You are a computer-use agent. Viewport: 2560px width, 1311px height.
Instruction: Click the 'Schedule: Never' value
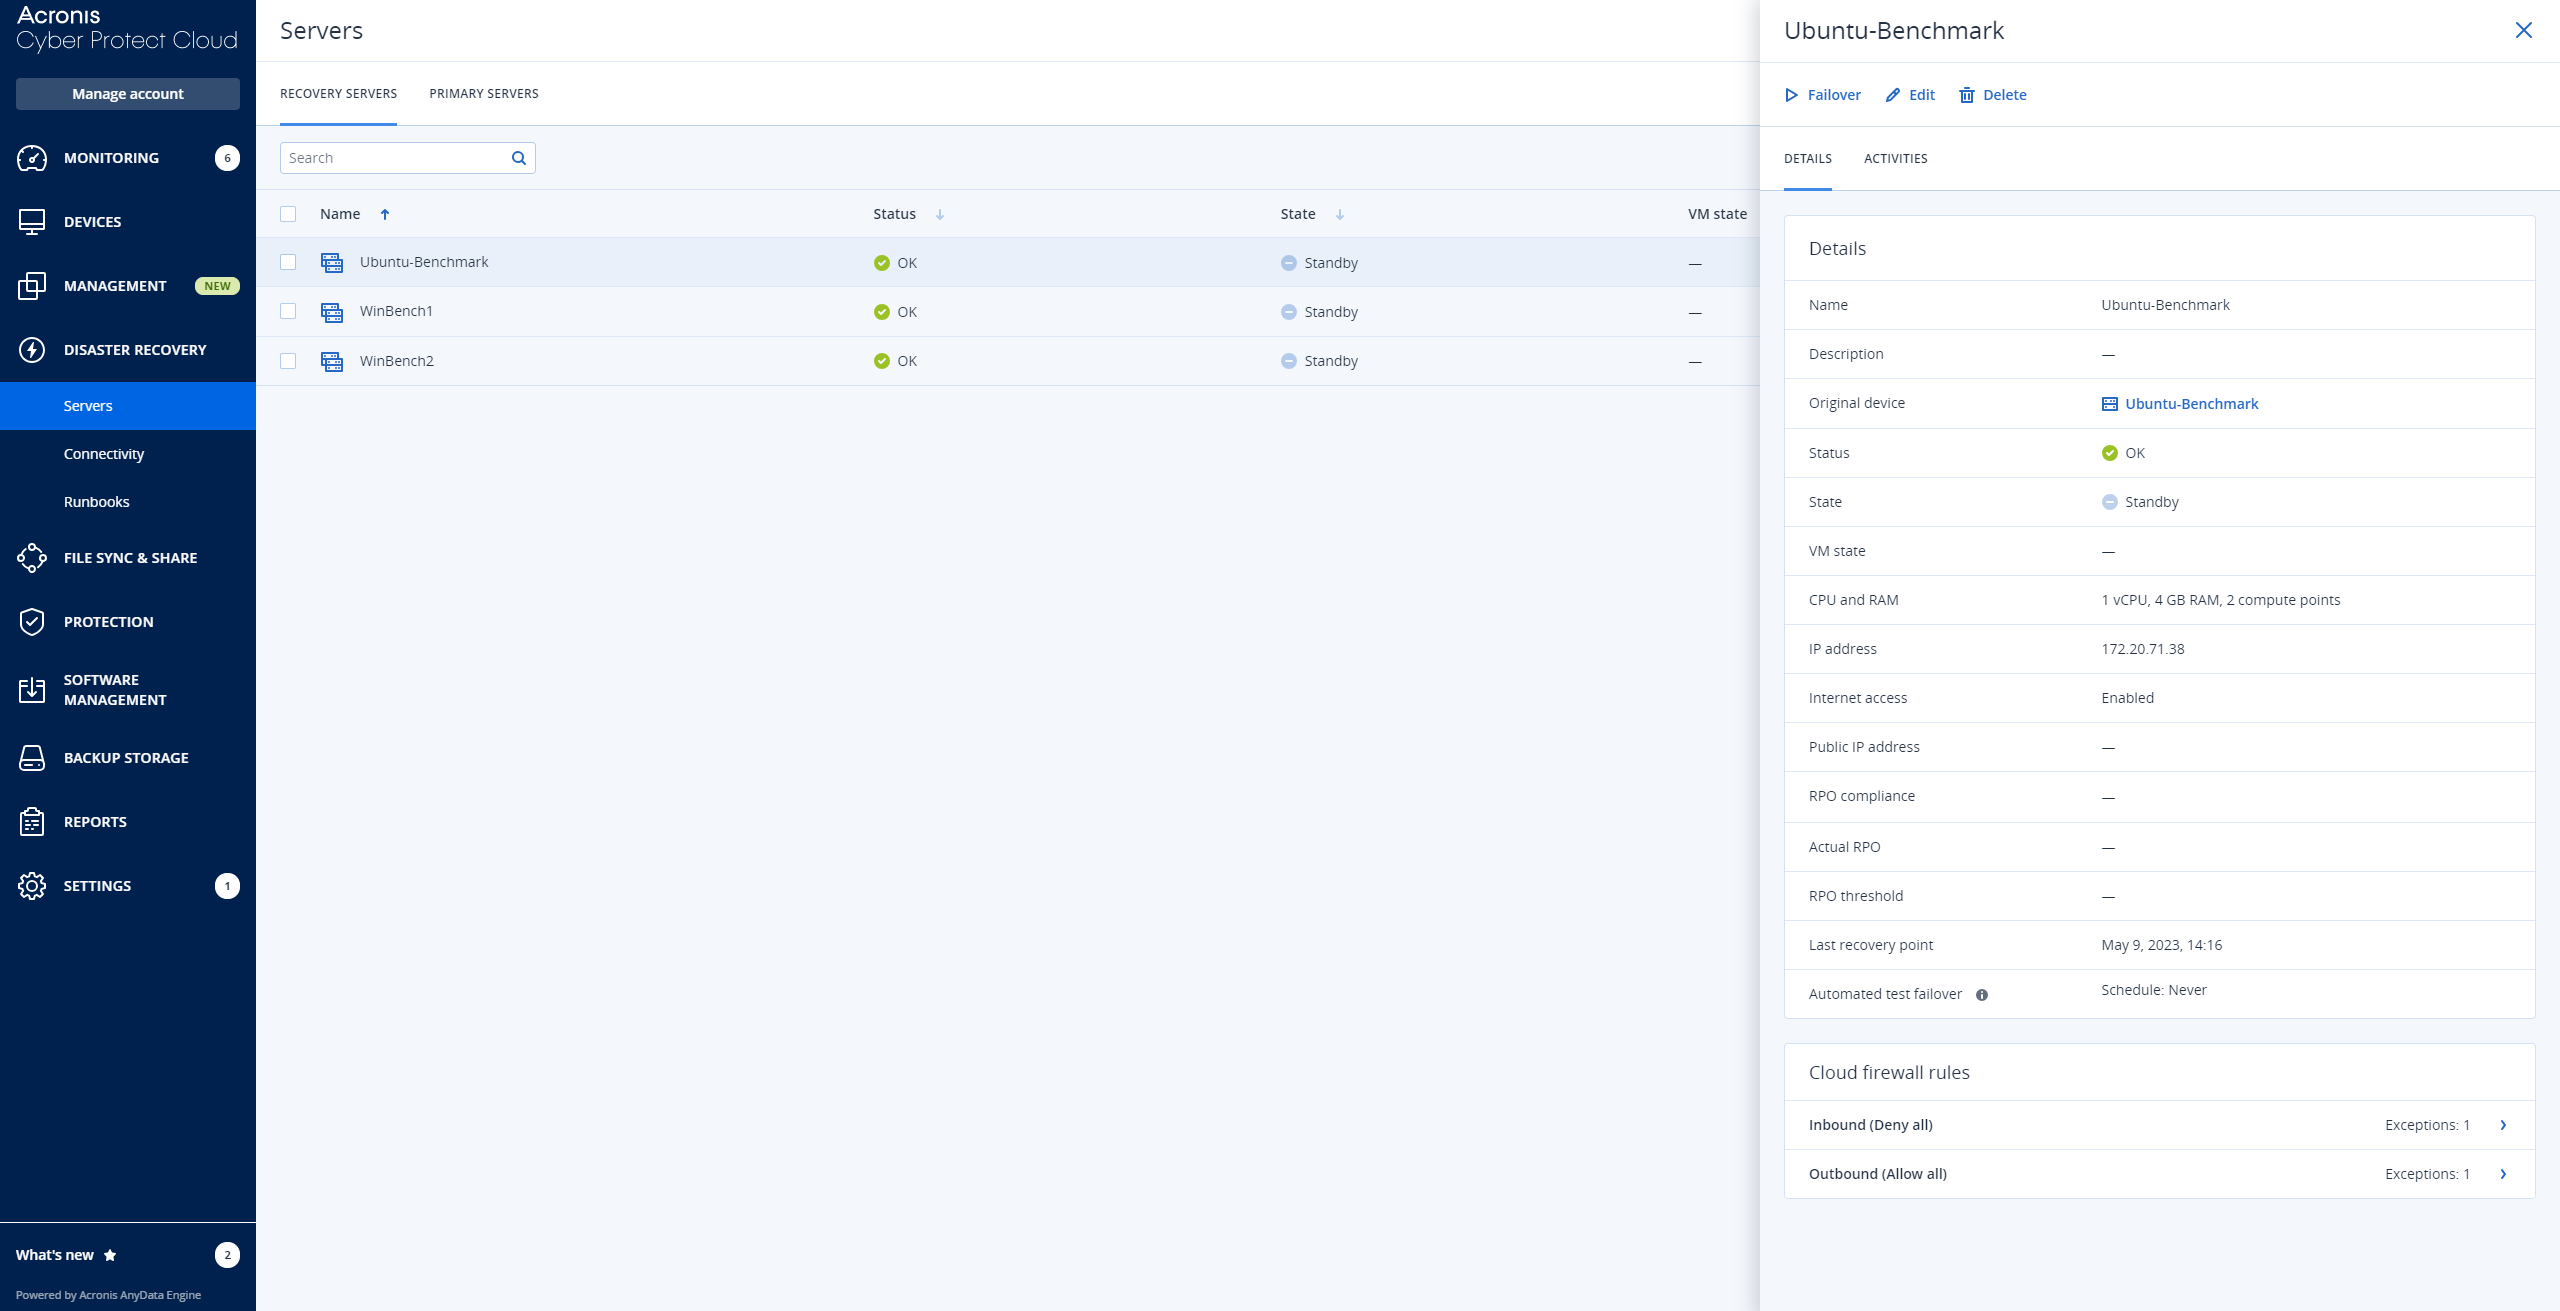(2154, 990)
